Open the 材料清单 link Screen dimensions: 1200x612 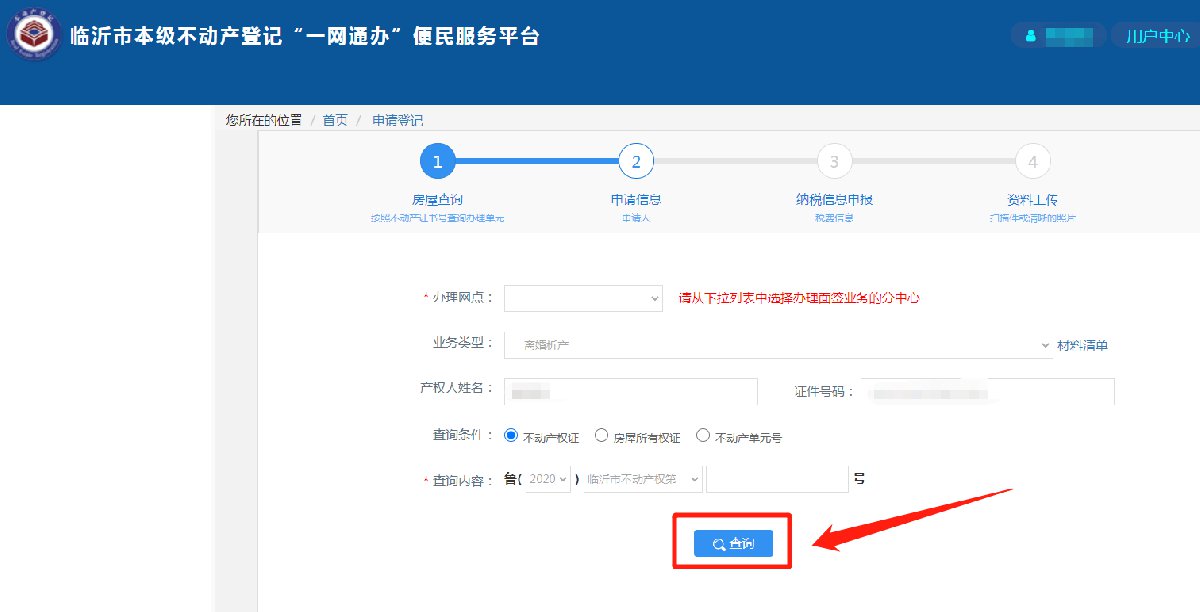click(1083, 345)
